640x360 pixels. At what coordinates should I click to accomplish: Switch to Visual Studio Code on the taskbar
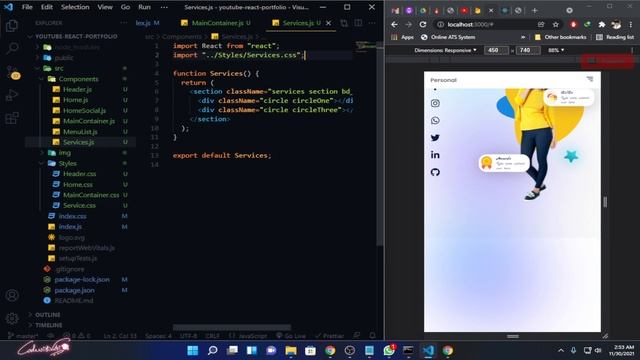pyautogui.click(x=428, y=350)
